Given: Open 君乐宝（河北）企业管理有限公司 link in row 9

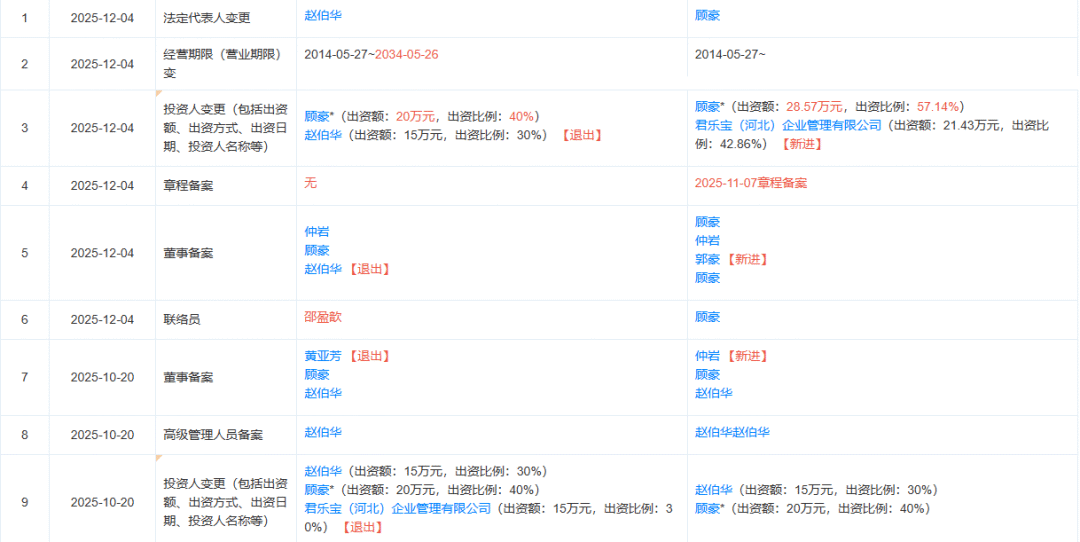Looking at the screenshot, I should tap(397, 508).
